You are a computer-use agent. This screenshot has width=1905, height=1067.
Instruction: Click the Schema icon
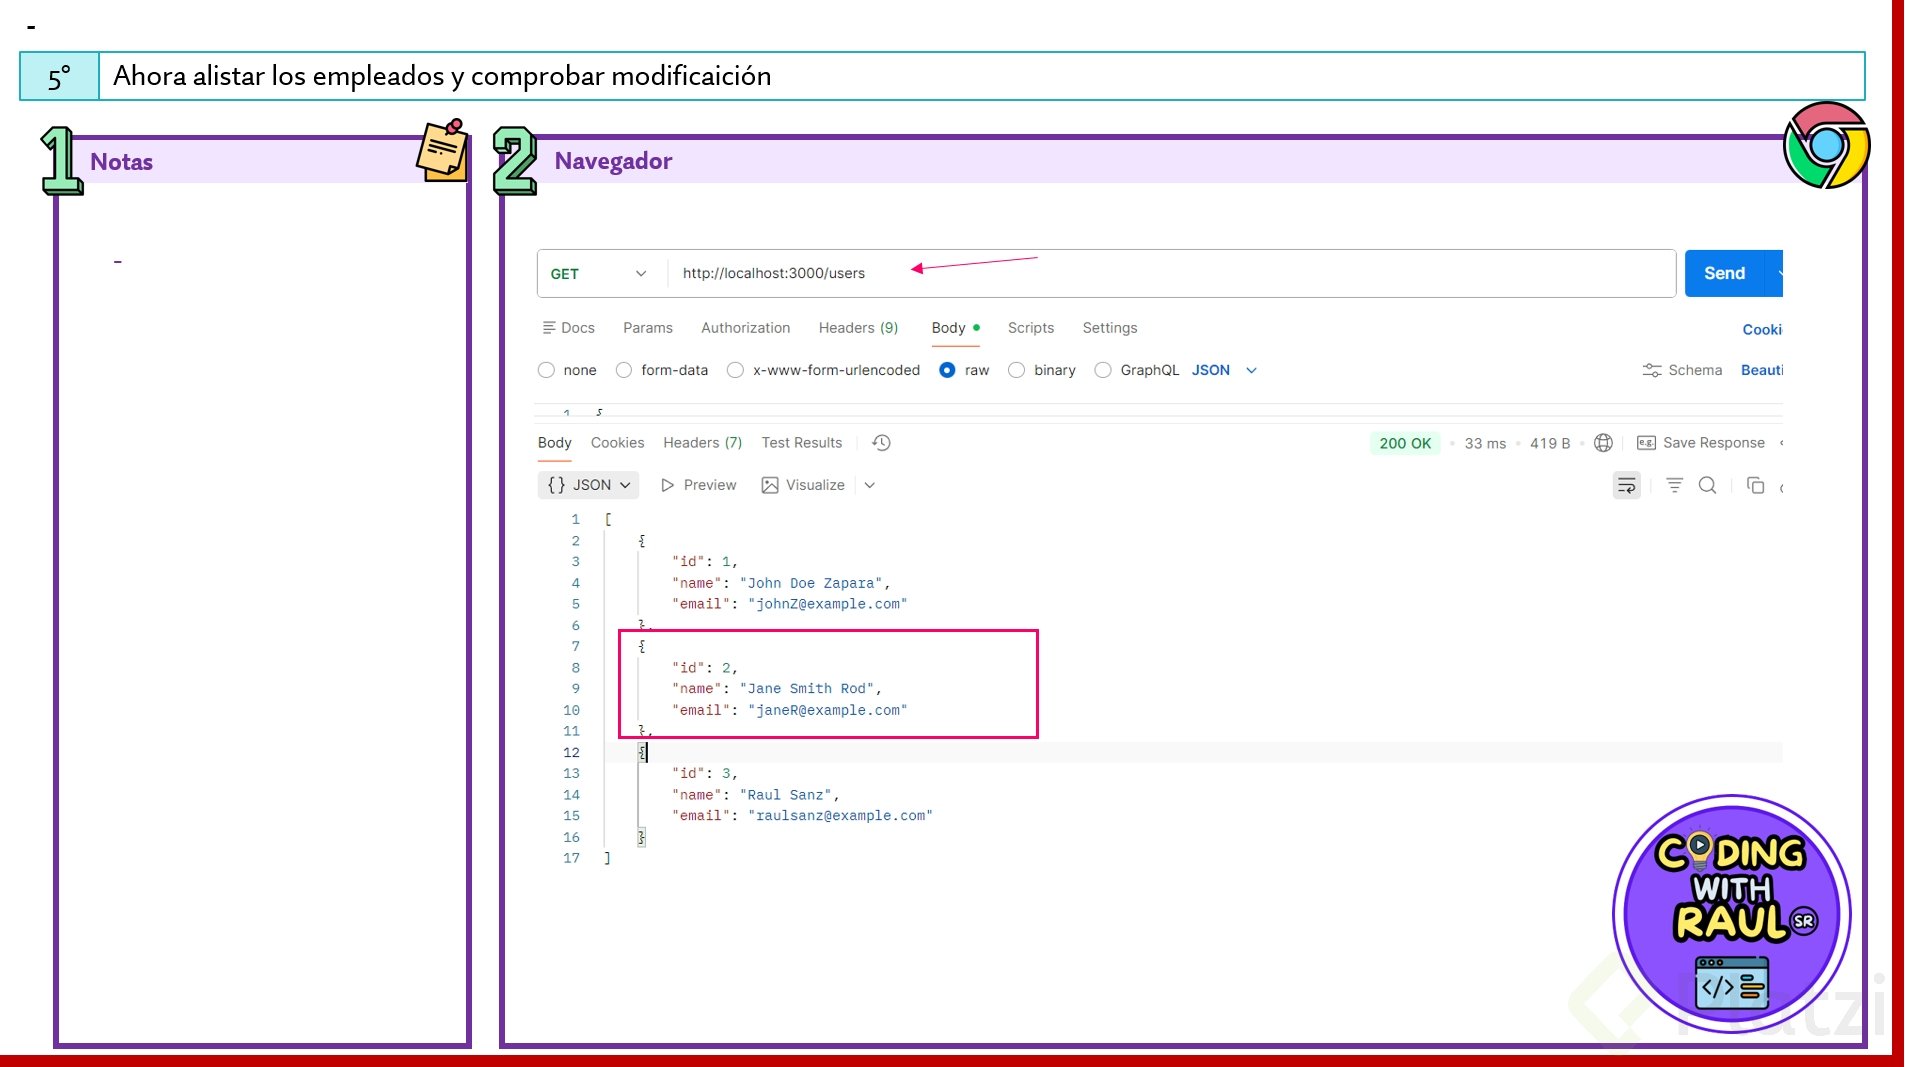(1652, 370)
